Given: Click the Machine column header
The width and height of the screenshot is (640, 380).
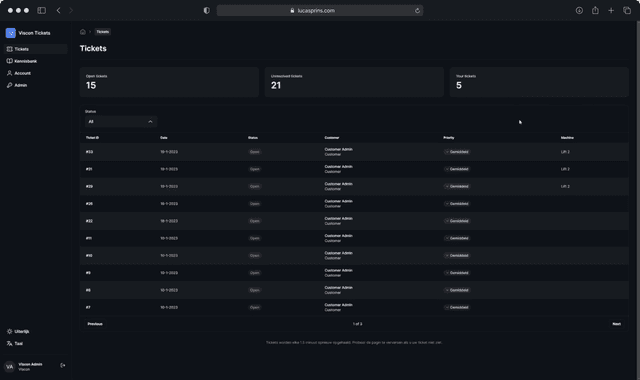Looking at the screenshot, I should (x=567, y=138).
